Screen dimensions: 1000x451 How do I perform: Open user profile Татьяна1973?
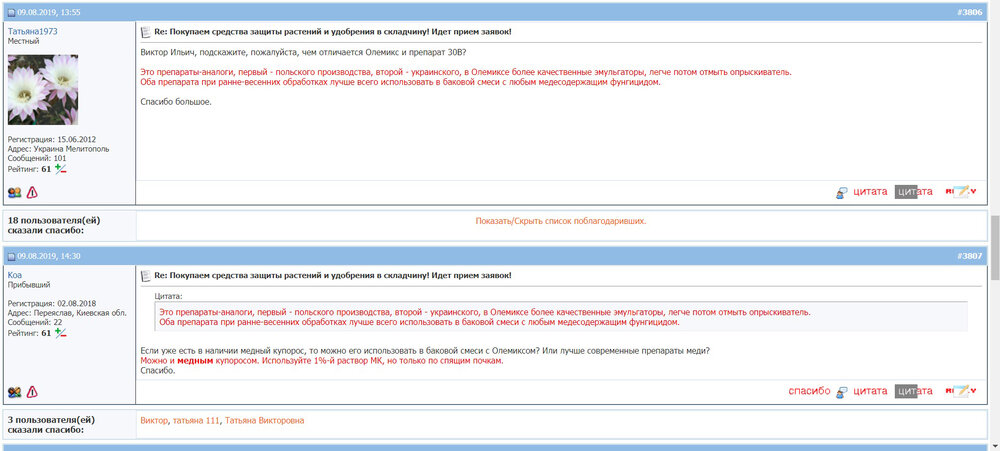[33, 31]
